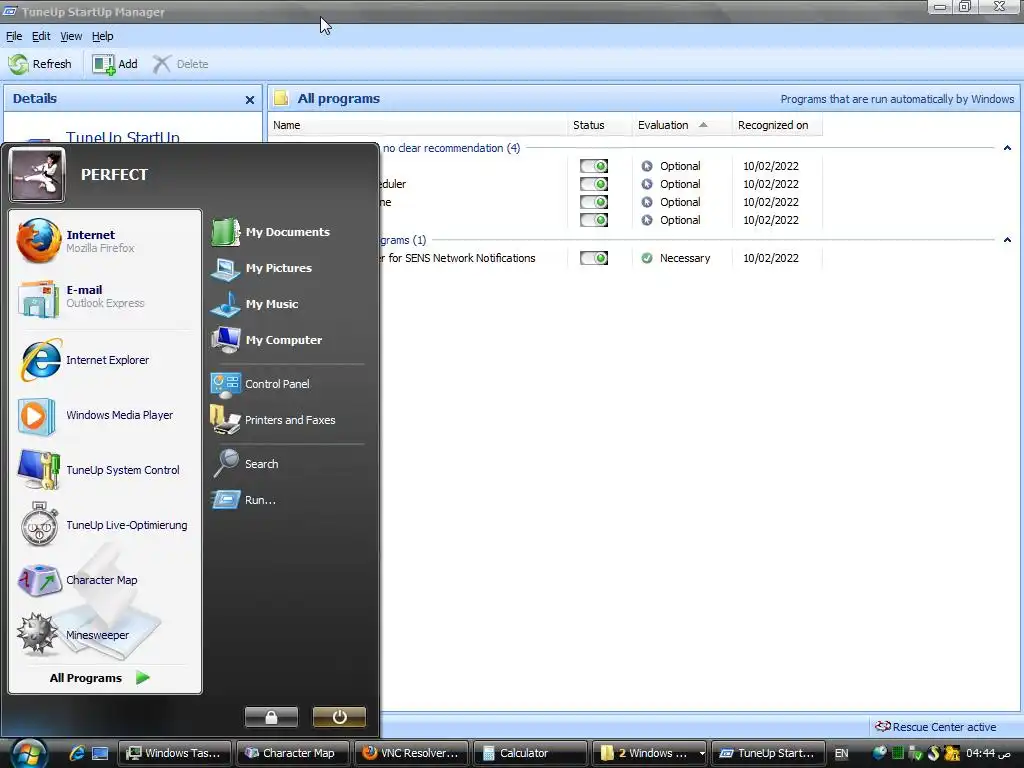This screenshot has width=1024, height=768.
Task: Open Character Map from Start menu
Action: [104, 580]
